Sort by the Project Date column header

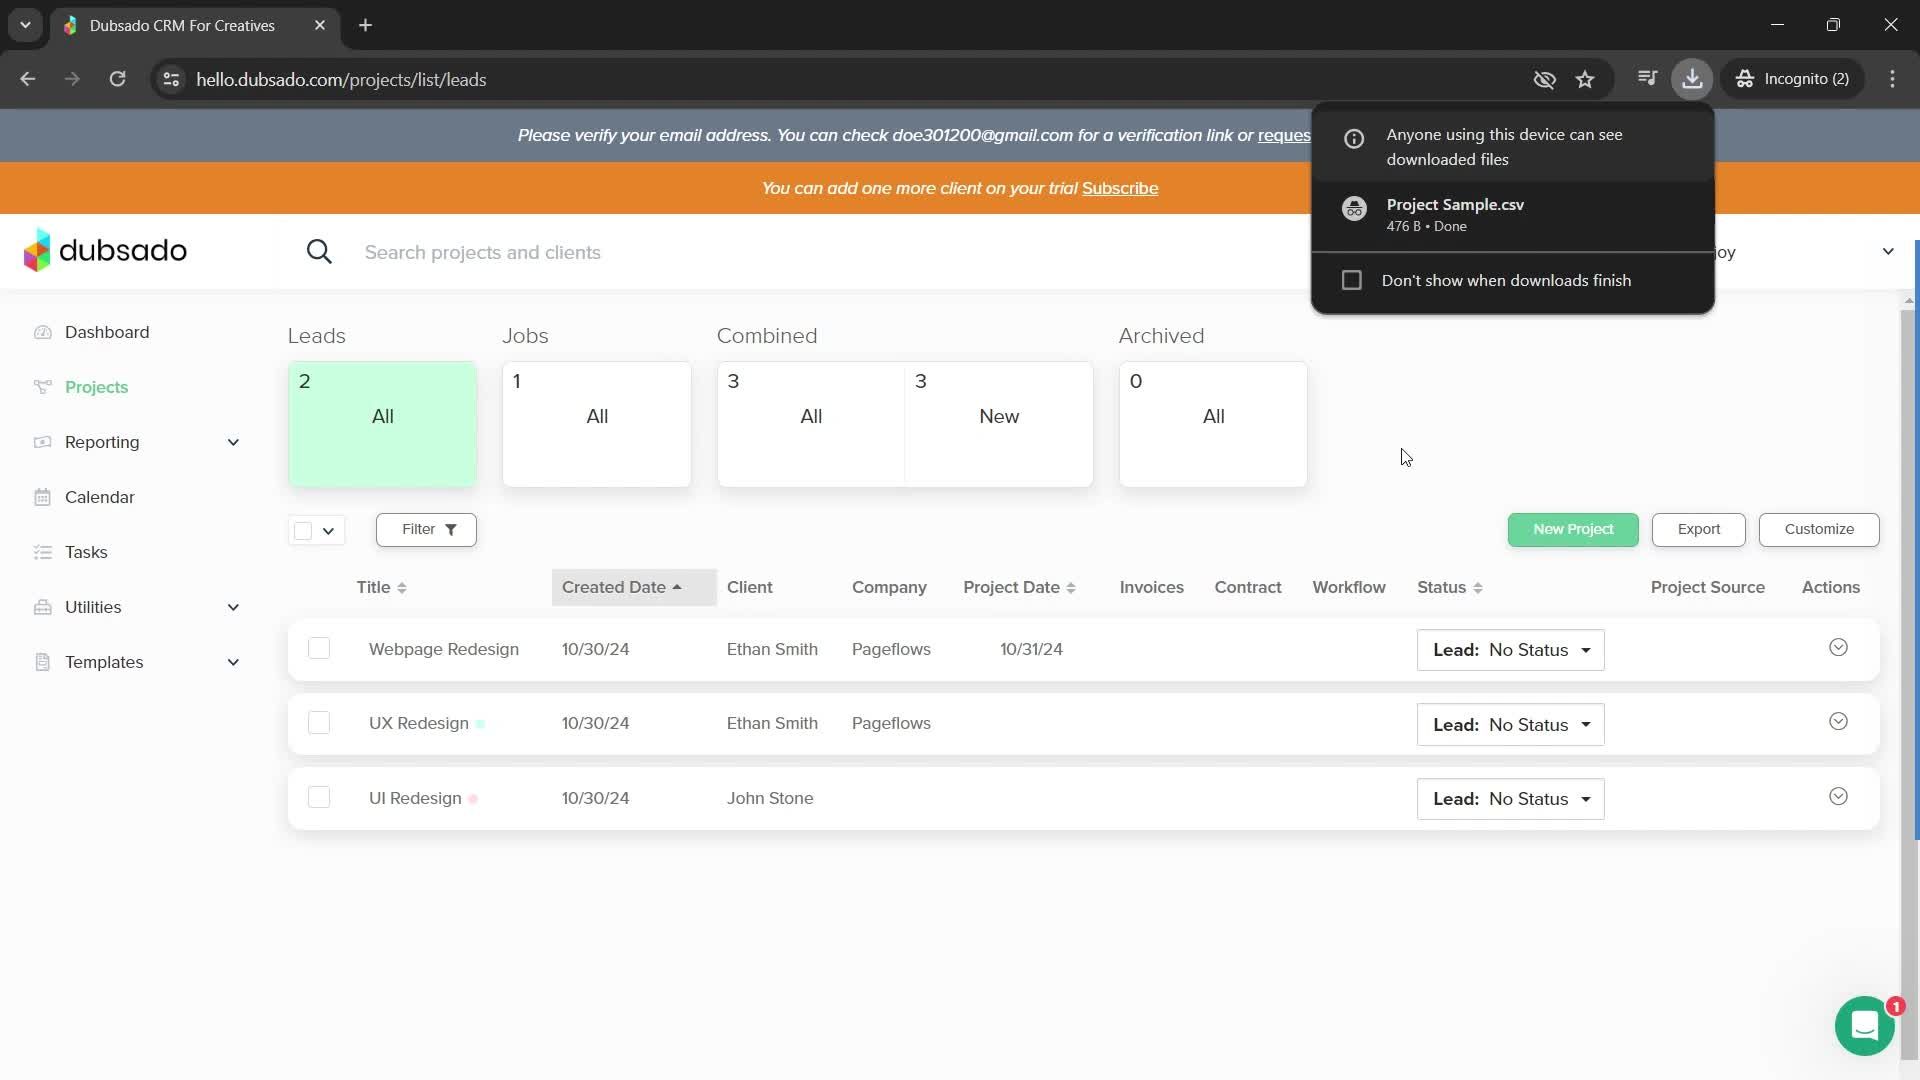pos(1019,587)
